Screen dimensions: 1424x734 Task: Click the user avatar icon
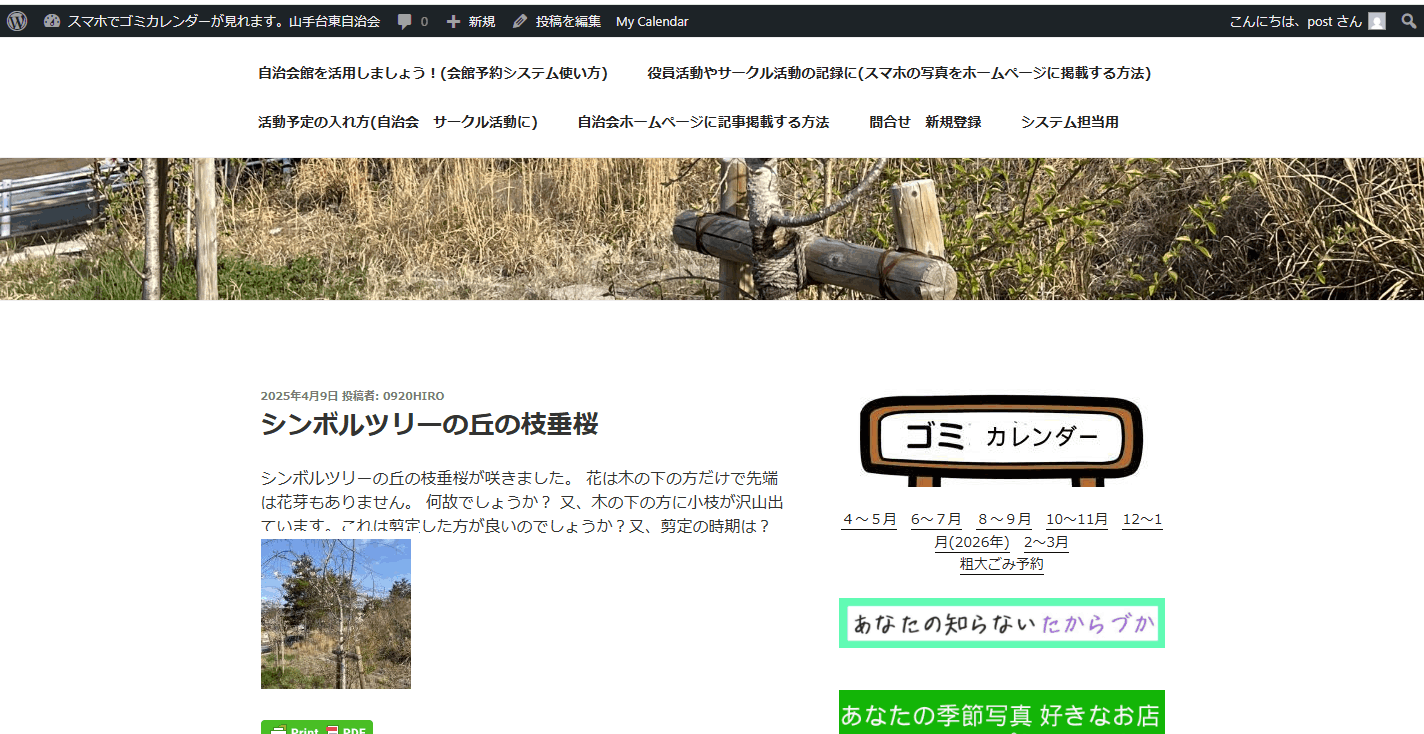[x=1377, y=21]
